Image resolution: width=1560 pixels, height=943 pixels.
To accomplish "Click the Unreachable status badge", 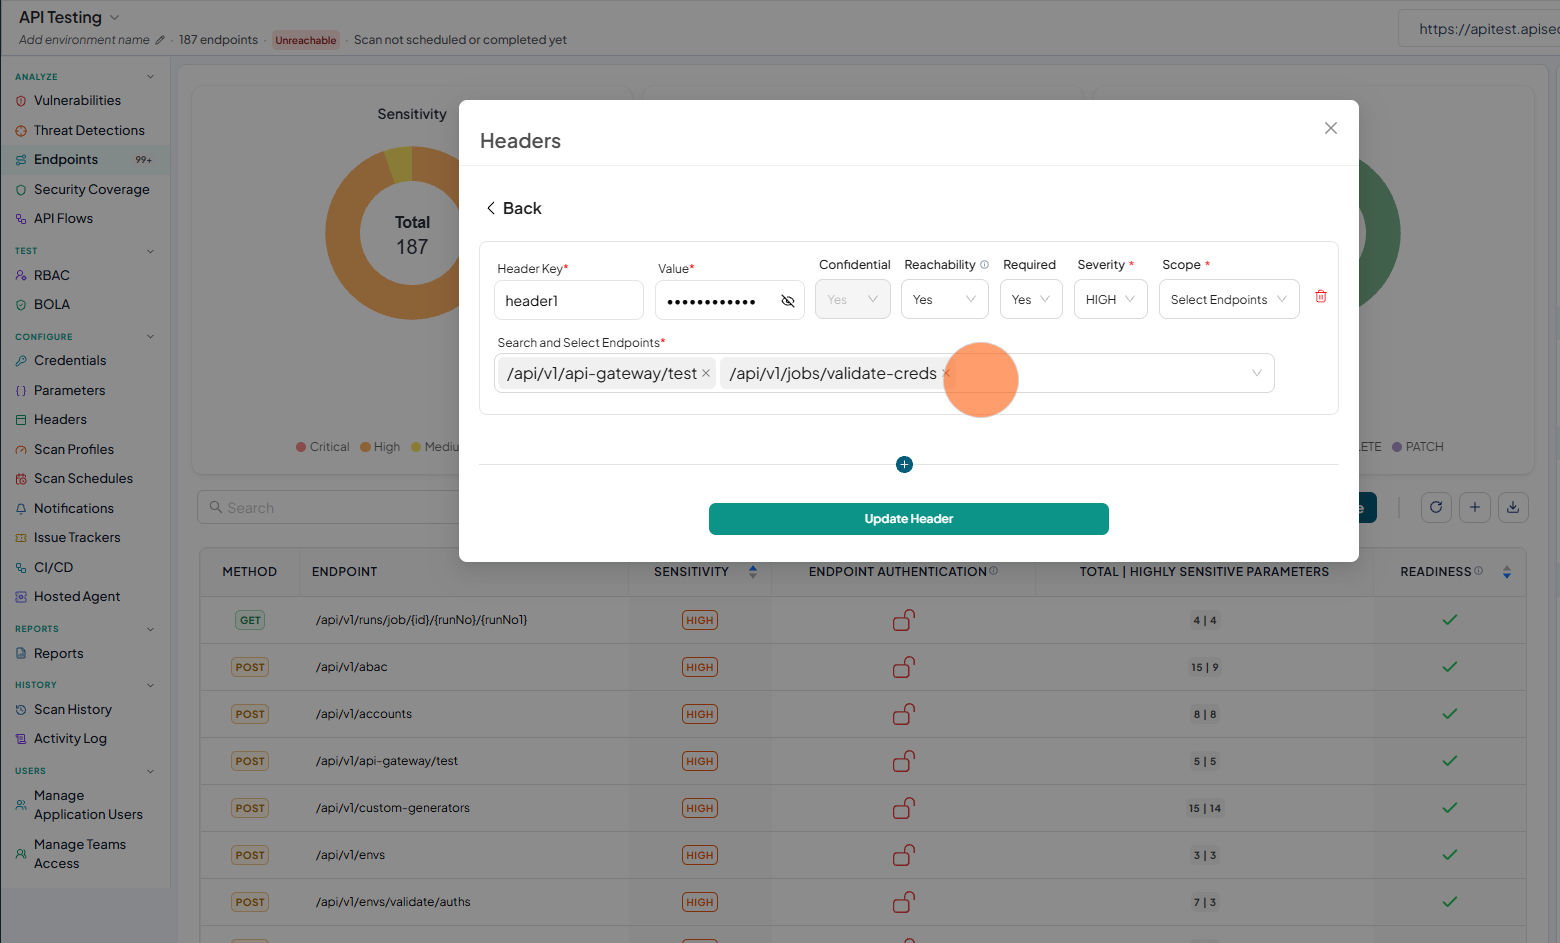I will (306, 40).
